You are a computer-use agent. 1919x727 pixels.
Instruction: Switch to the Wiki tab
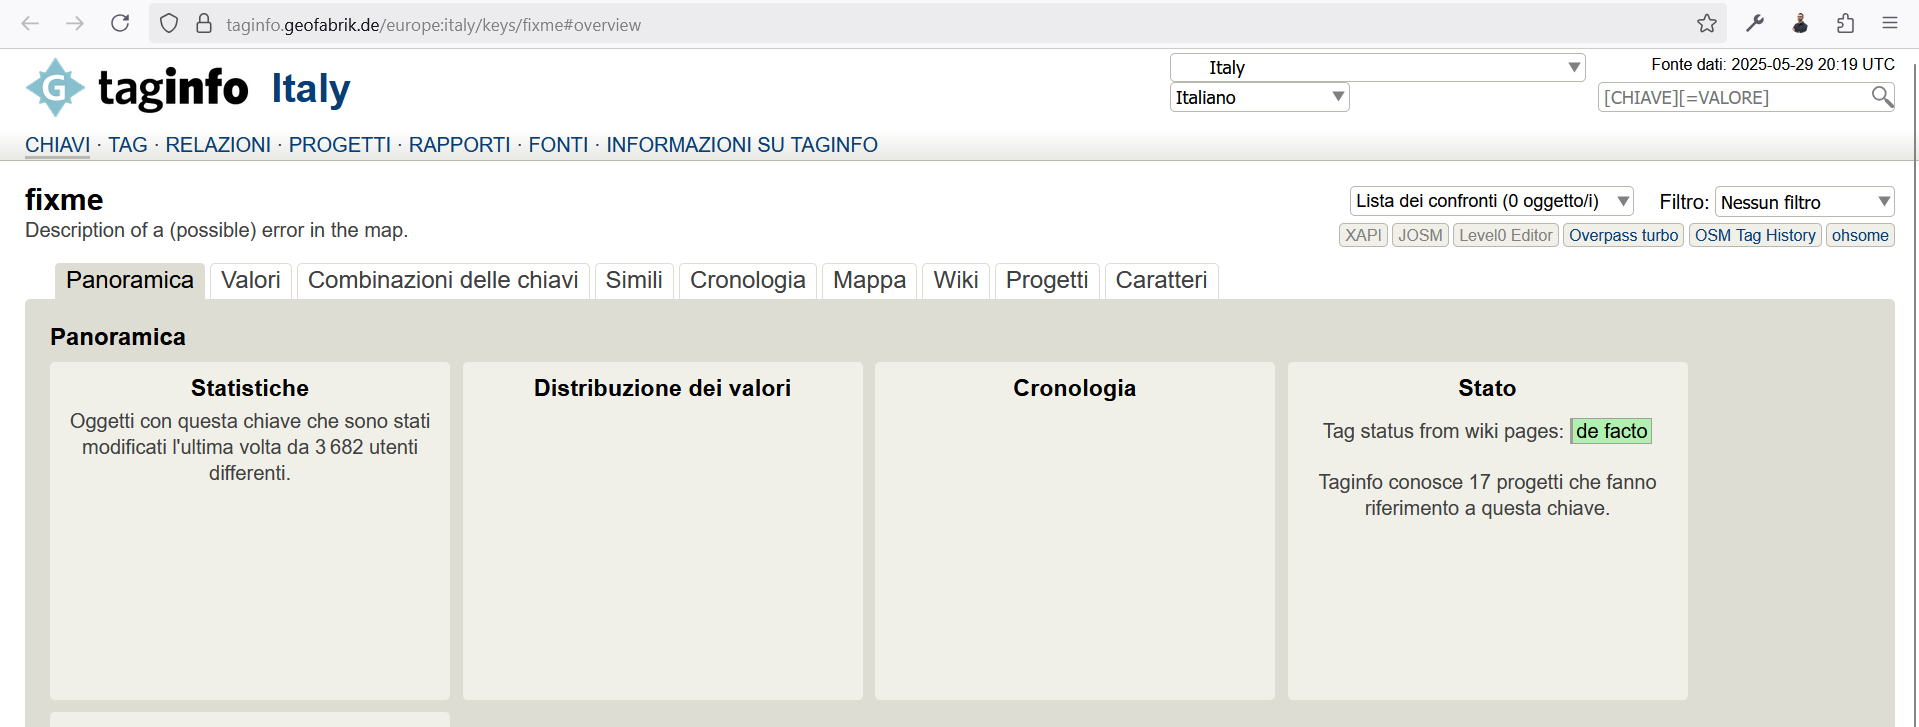(956, 280)
